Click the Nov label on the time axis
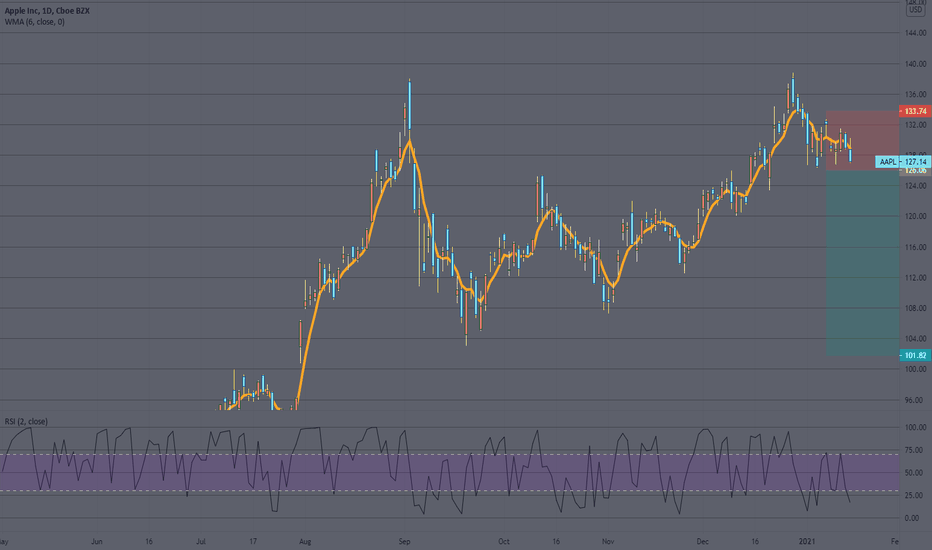The image size is (932, 550). [x=607, y=542]
